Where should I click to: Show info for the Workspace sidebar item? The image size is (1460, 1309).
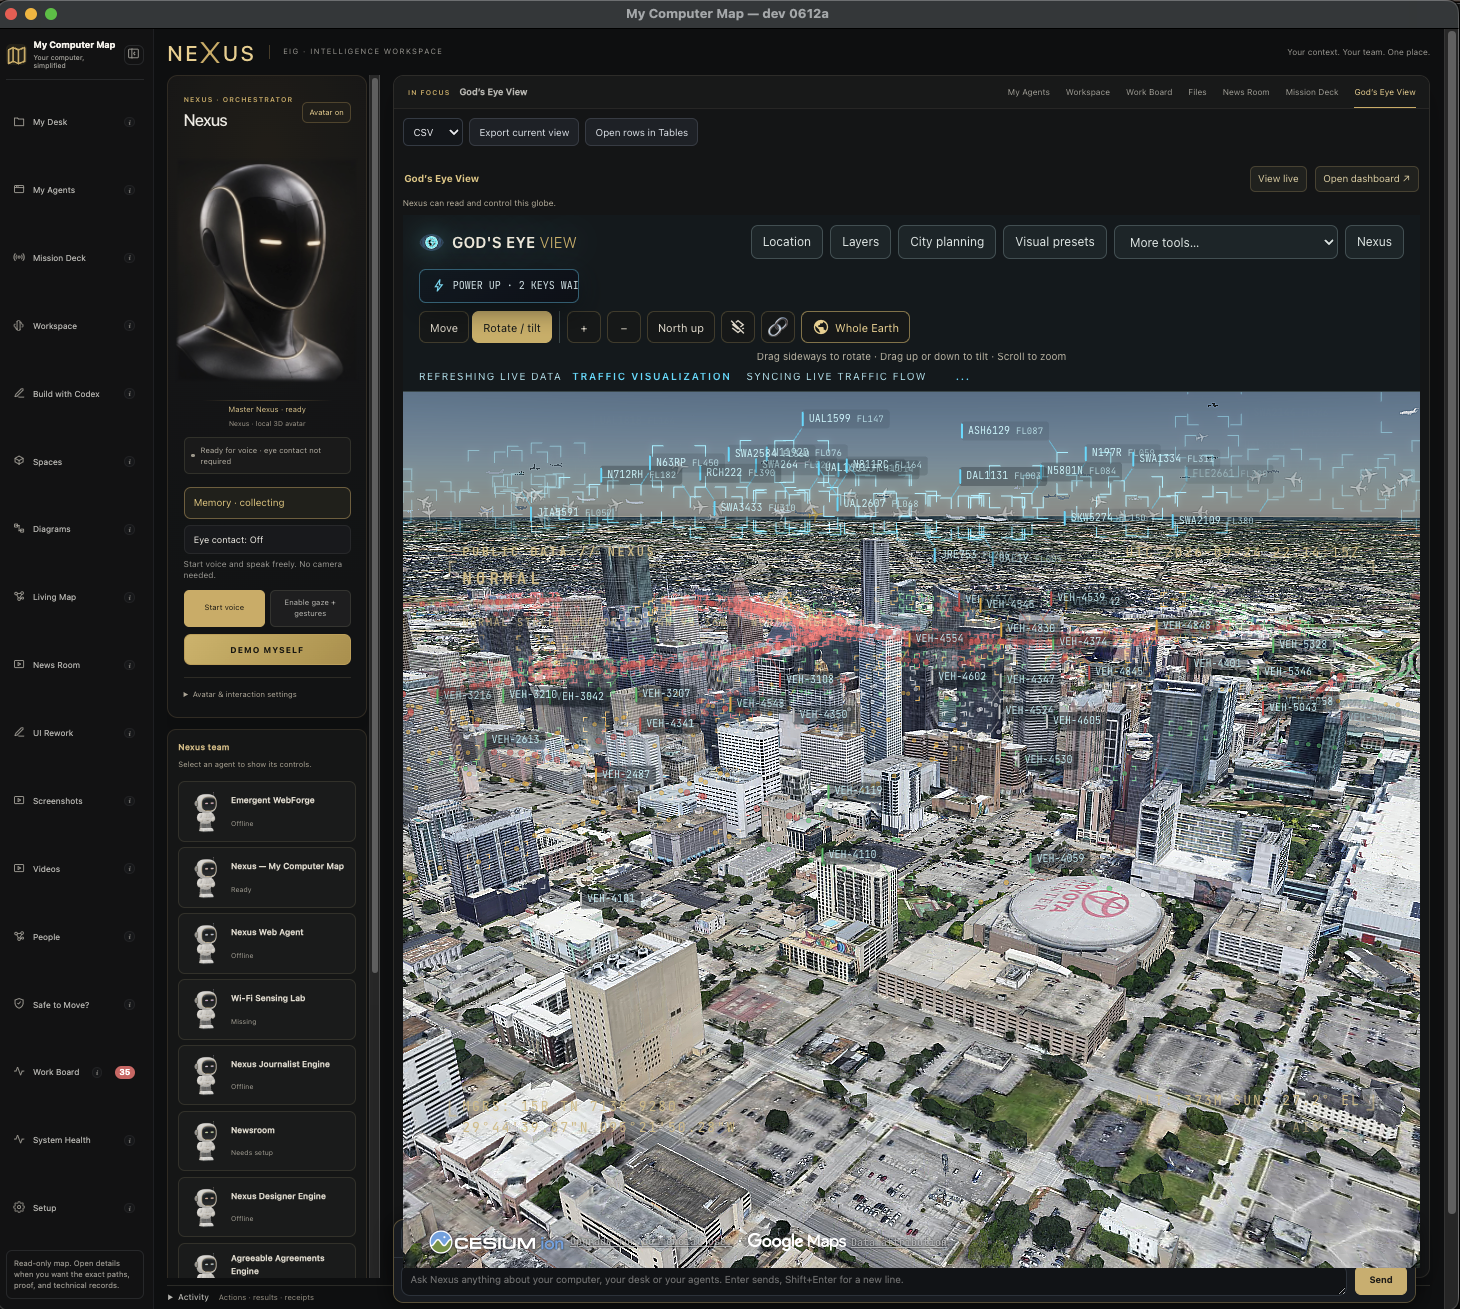pos(130,326)
